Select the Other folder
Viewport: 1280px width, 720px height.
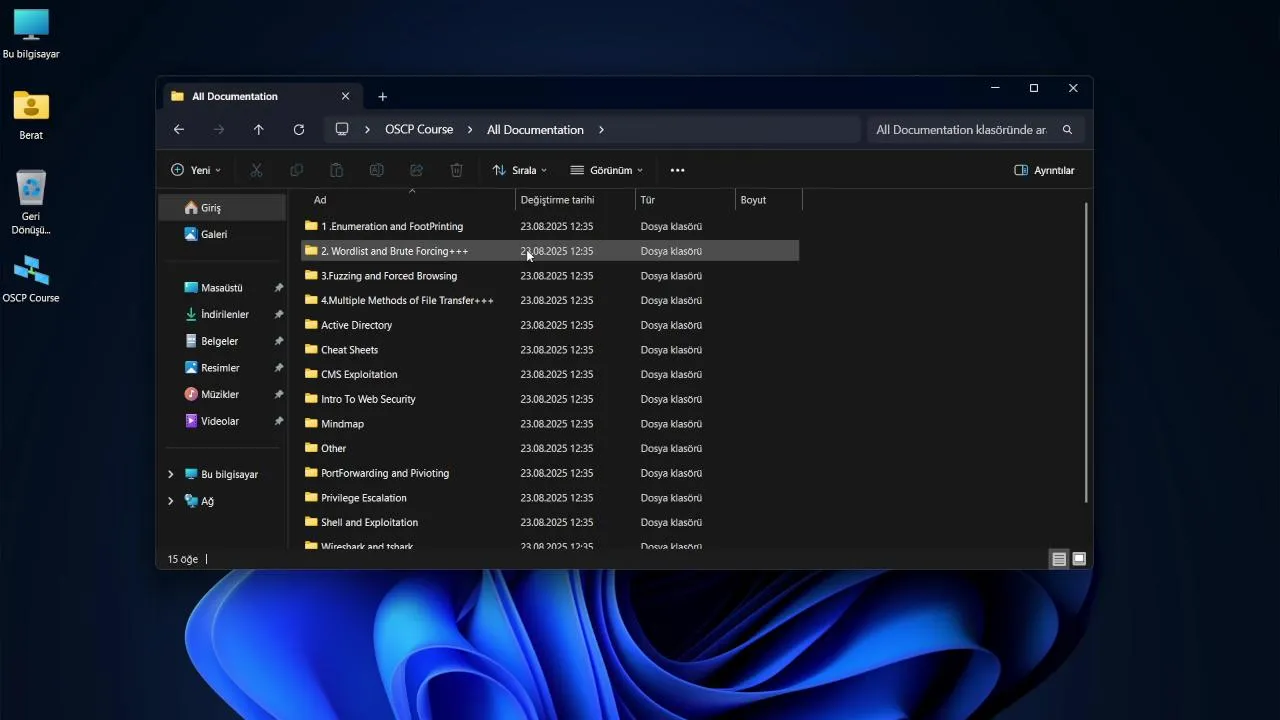[x=550, y=448]
